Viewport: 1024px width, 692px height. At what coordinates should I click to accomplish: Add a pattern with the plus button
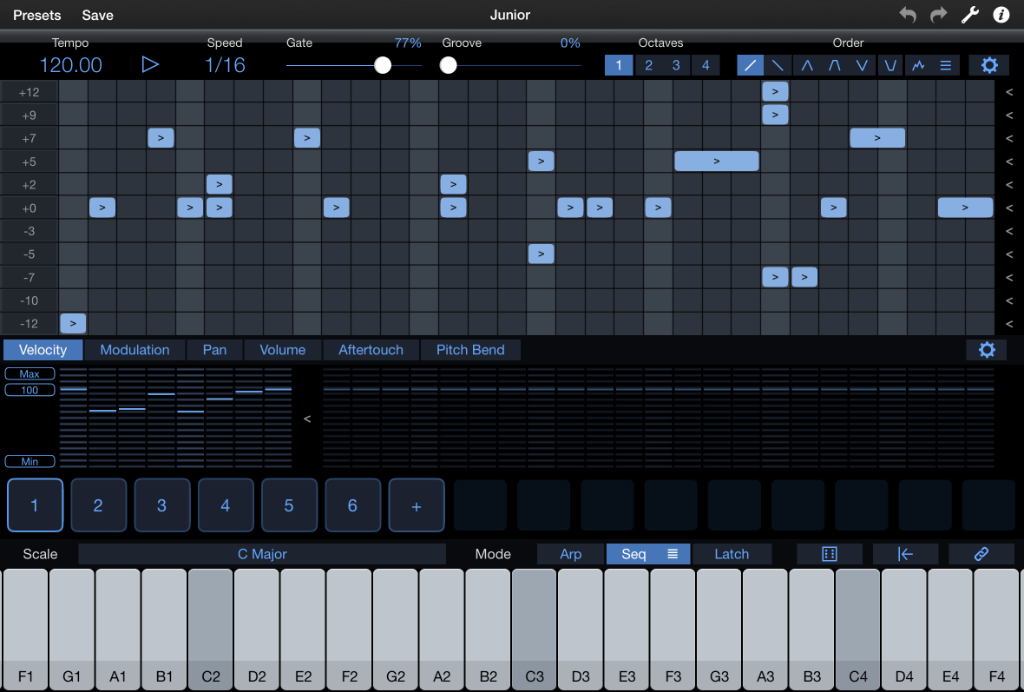(416, 505)
